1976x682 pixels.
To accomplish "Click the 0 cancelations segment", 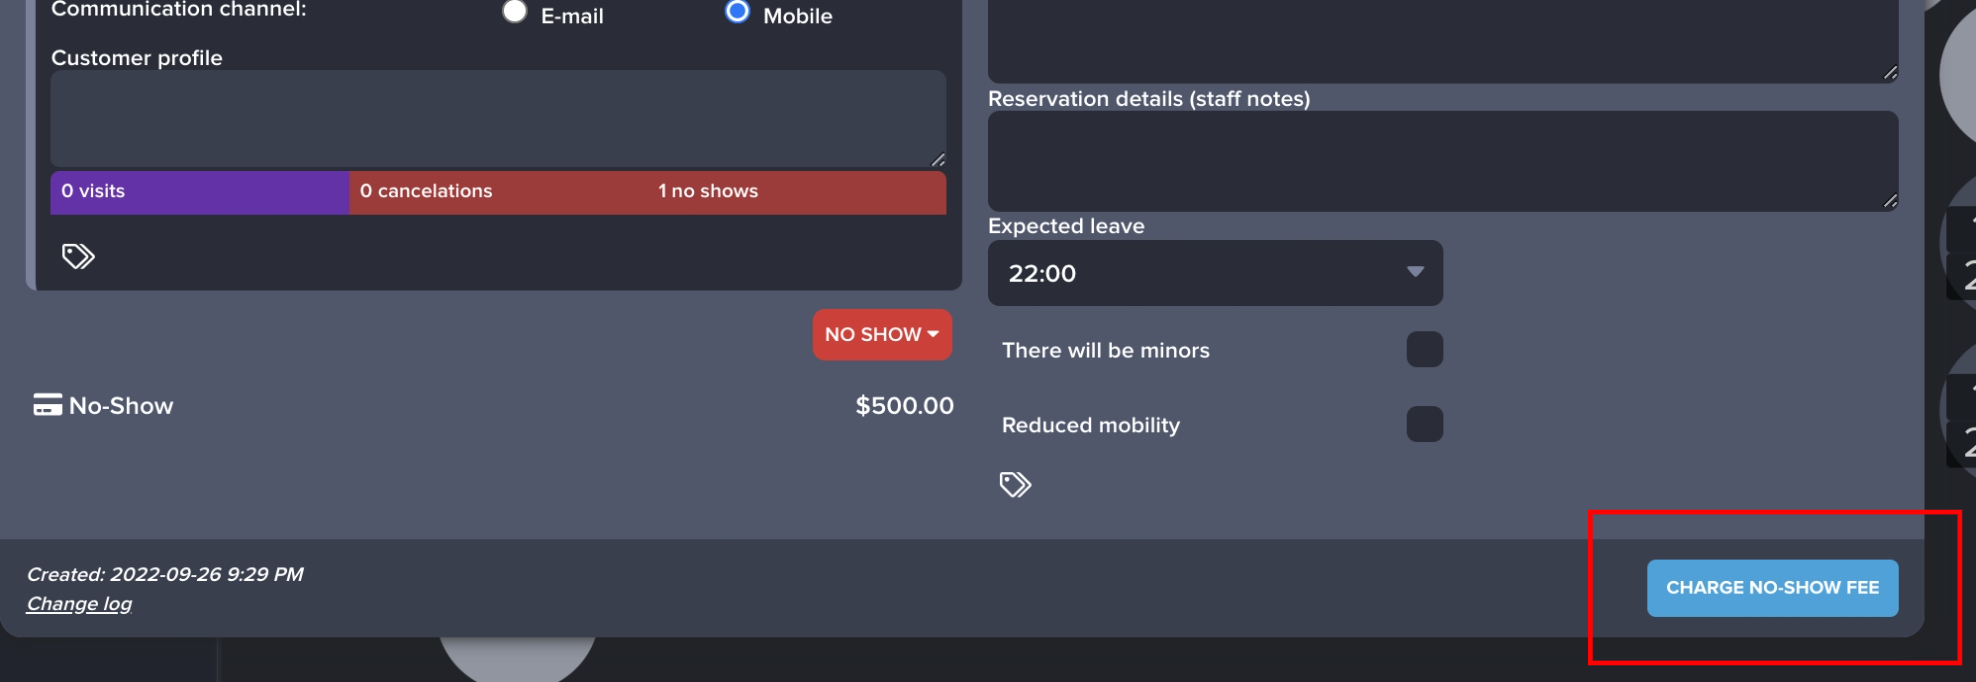I will coord(426,192).
